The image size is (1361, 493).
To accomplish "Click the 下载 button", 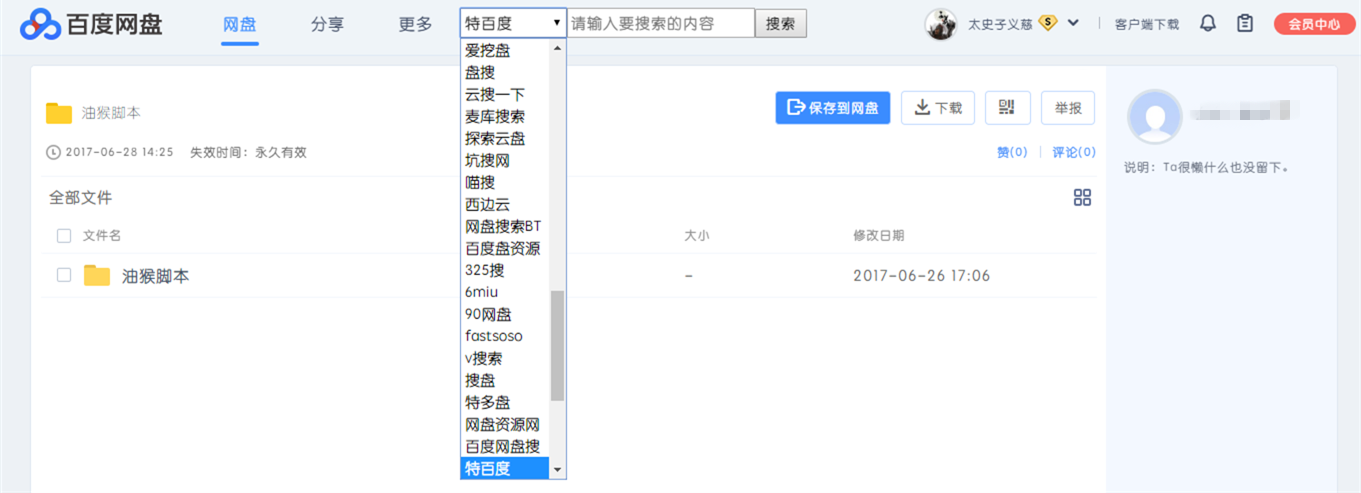I will (x=938, y=108).
